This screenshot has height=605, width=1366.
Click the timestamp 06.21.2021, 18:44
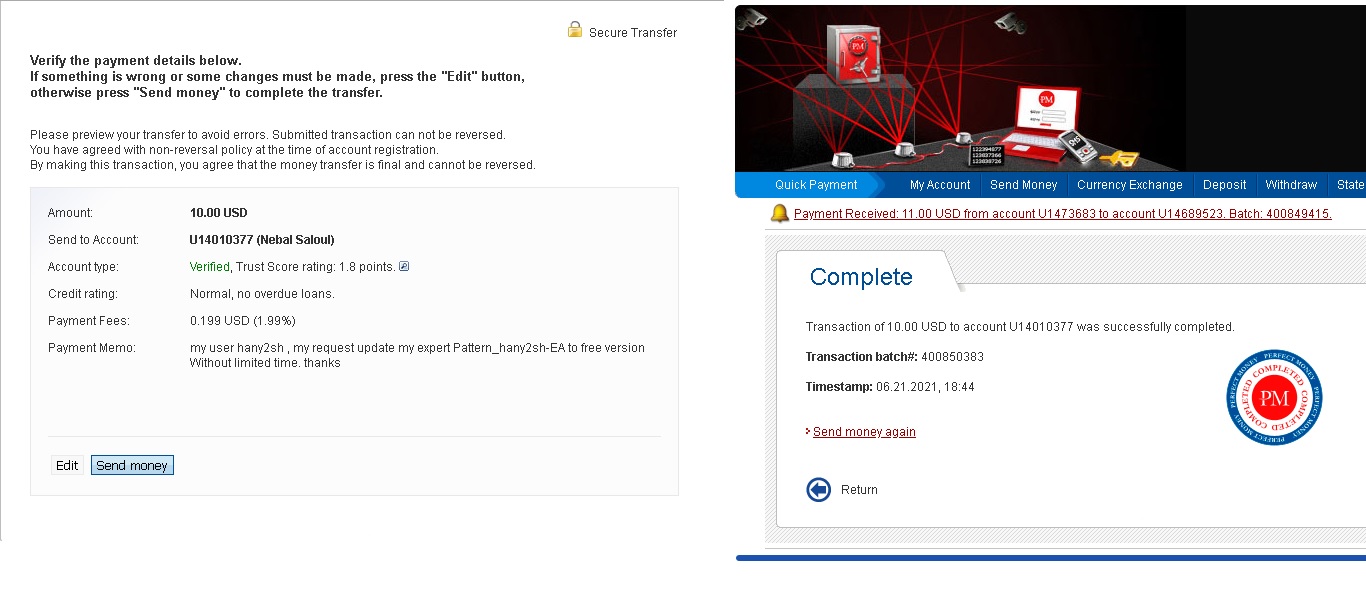(x=925, y=387)
